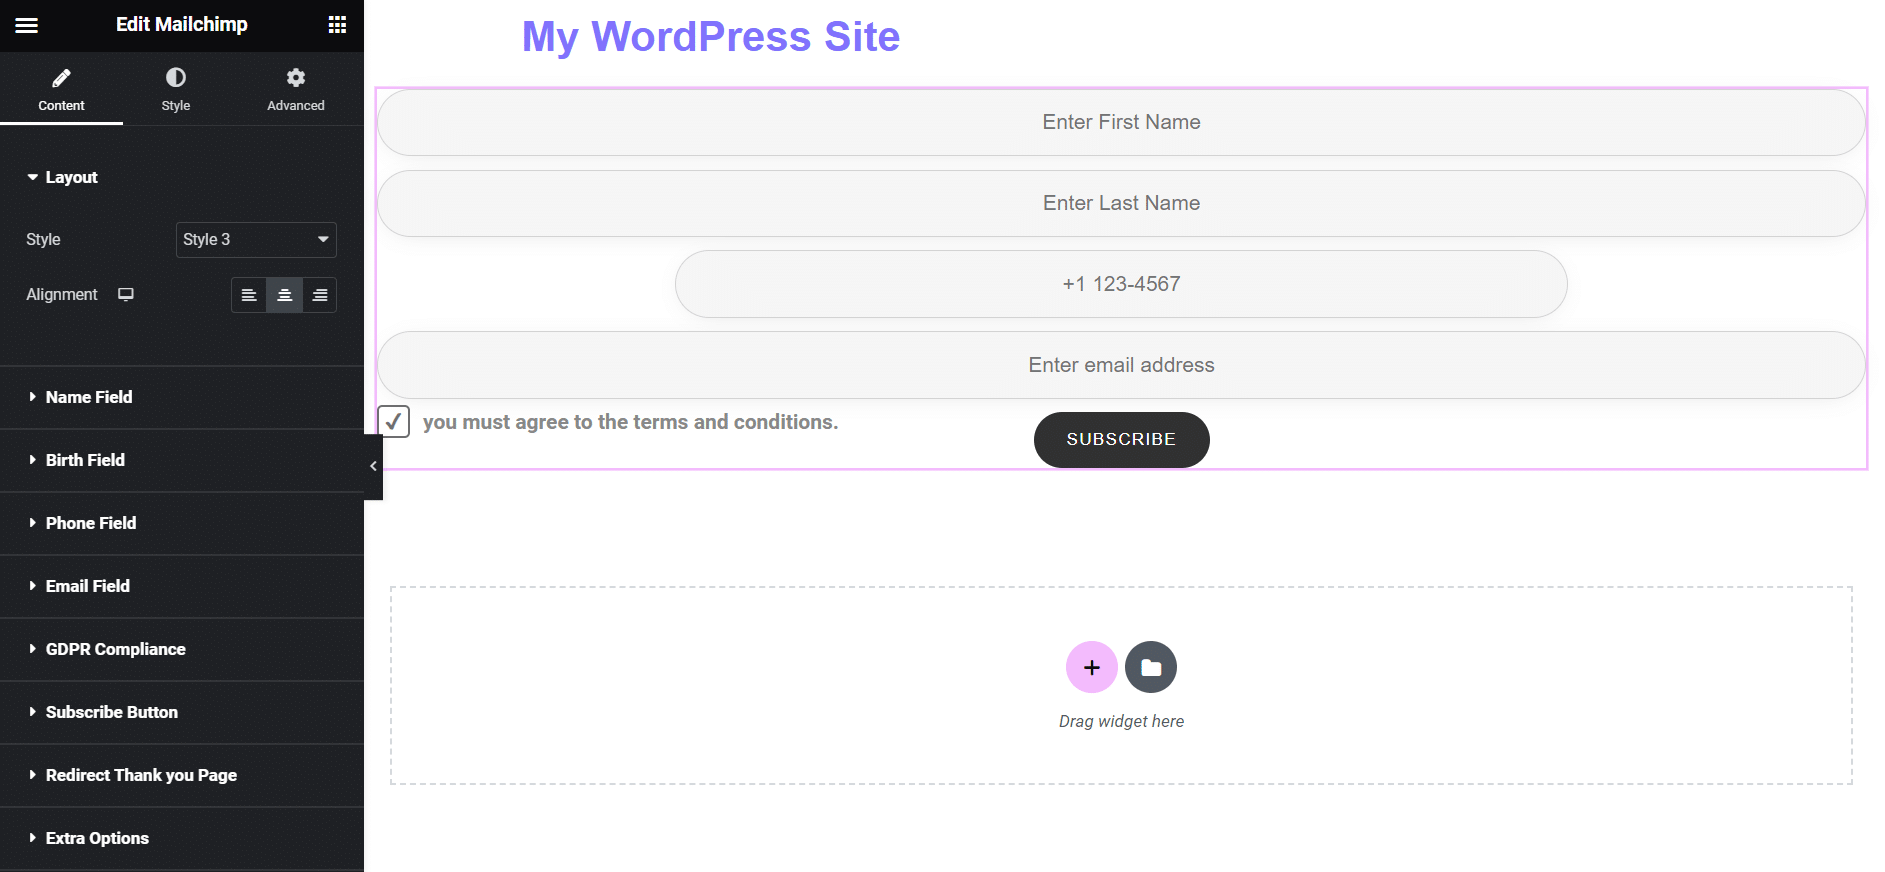
Task: Select right alignment icon
Action: click(320, 295)
